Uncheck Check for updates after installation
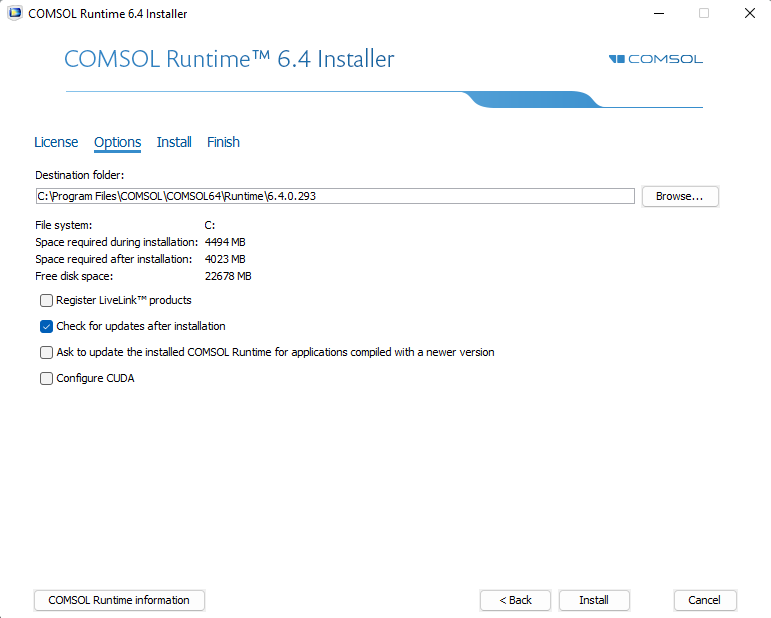Screen dimensions: 771x618 tap(46, 326)
